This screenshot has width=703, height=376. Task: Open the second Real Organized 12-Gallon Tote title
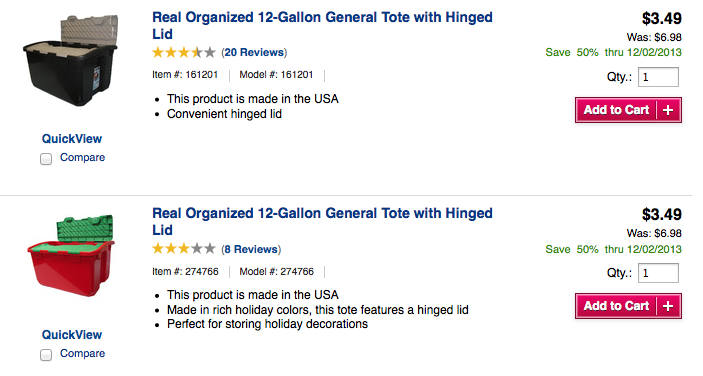click(322, 221)
